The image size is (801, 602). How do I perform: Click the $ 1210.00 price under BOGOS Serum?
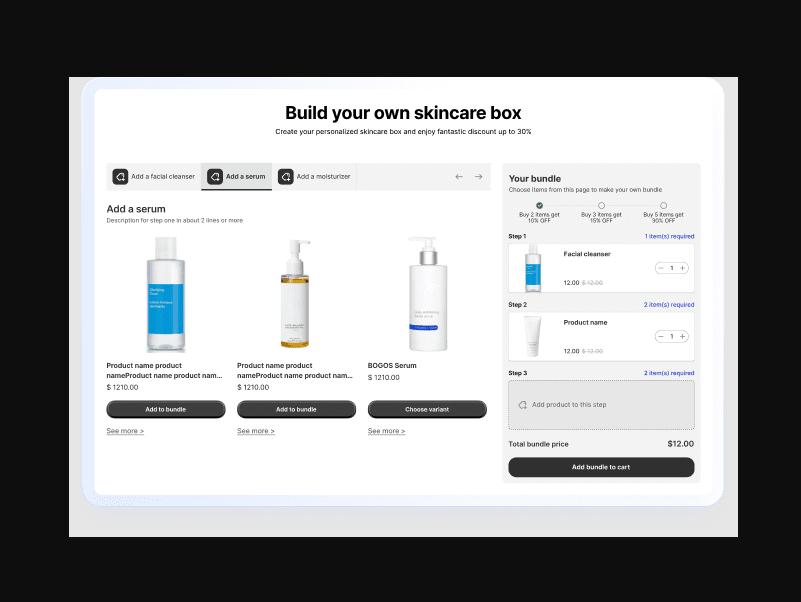pyautogui.click(x=384, y=377)
